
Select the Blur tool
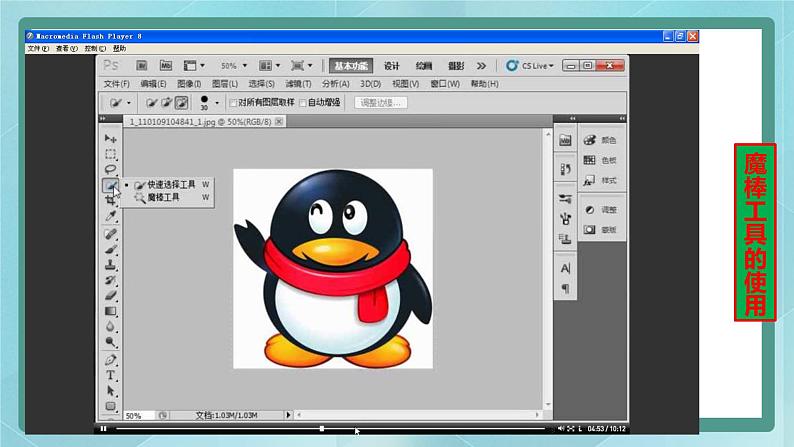pos(110,327)
